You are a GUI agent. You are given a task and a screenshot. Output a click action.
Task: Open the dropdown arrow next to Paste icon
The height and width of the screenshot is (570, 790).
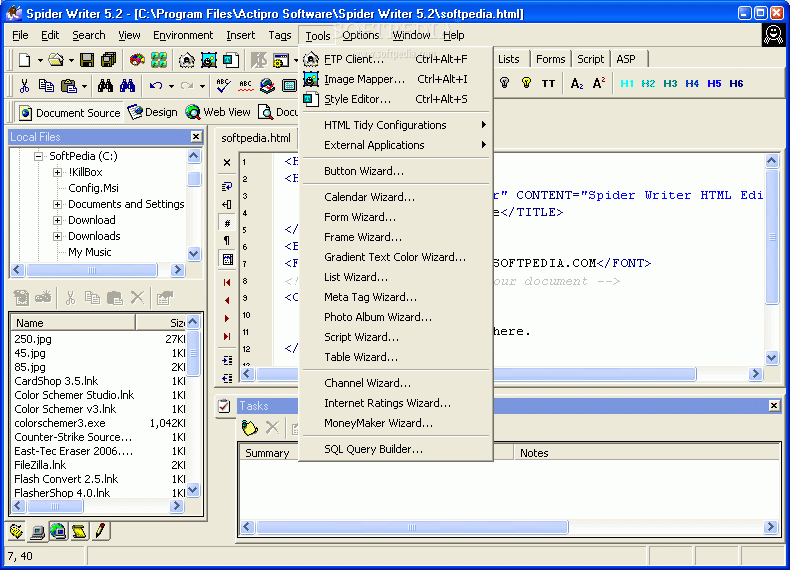(84, 86)
